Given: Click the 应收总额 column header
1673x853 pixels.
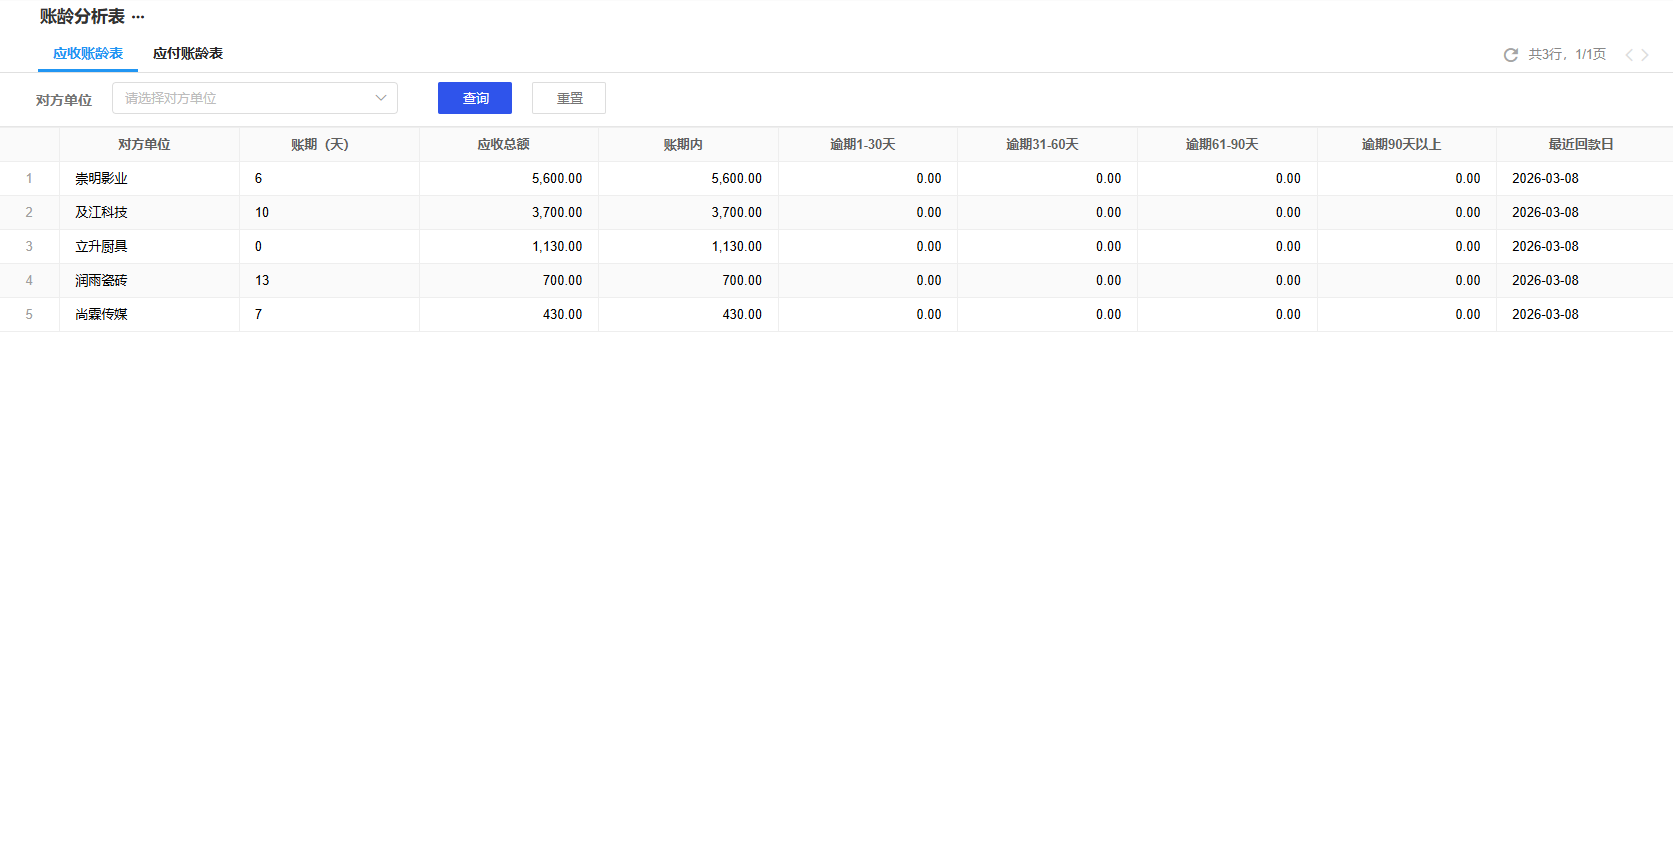Looking at the screenshot, I should coord(503,145).
